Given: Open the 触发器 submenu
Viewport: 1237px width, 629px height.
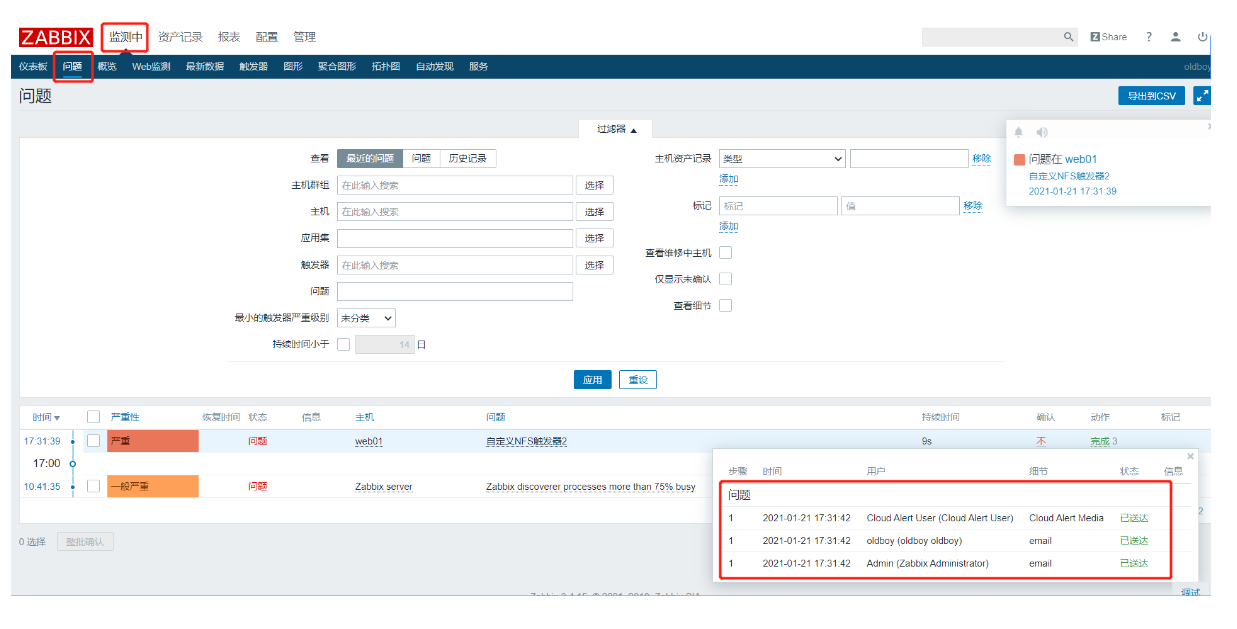Looking at the screenshot, I should point(253,67).
